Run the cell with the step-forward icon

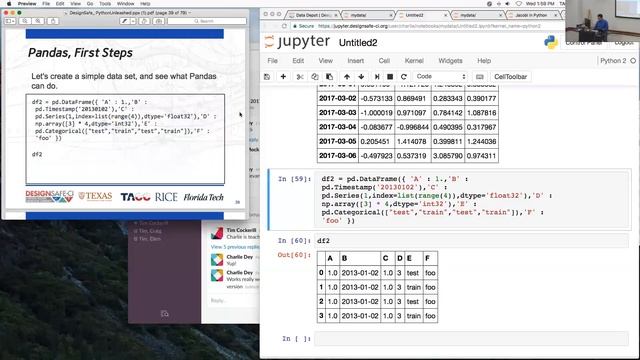(377, 77)
